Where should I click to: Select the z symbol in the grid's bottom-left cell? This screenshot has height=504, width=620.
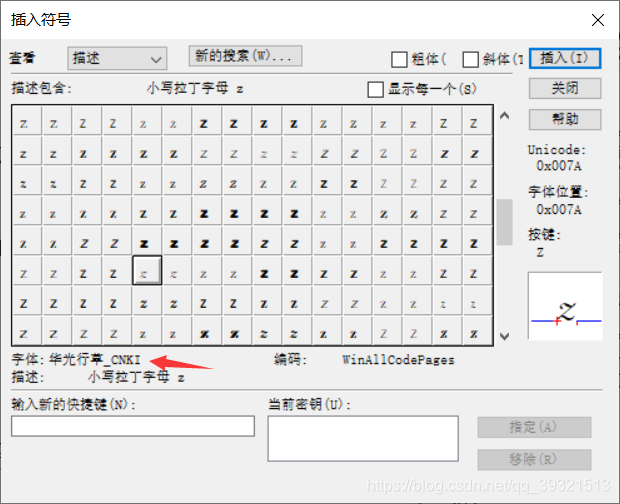click(27, 330)
